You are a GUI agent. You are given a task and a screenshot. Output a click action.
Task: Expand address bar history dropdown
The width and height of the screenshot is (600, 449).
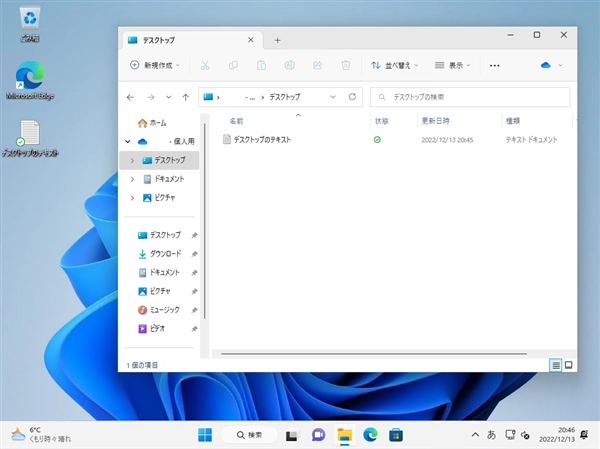point(333,97)
